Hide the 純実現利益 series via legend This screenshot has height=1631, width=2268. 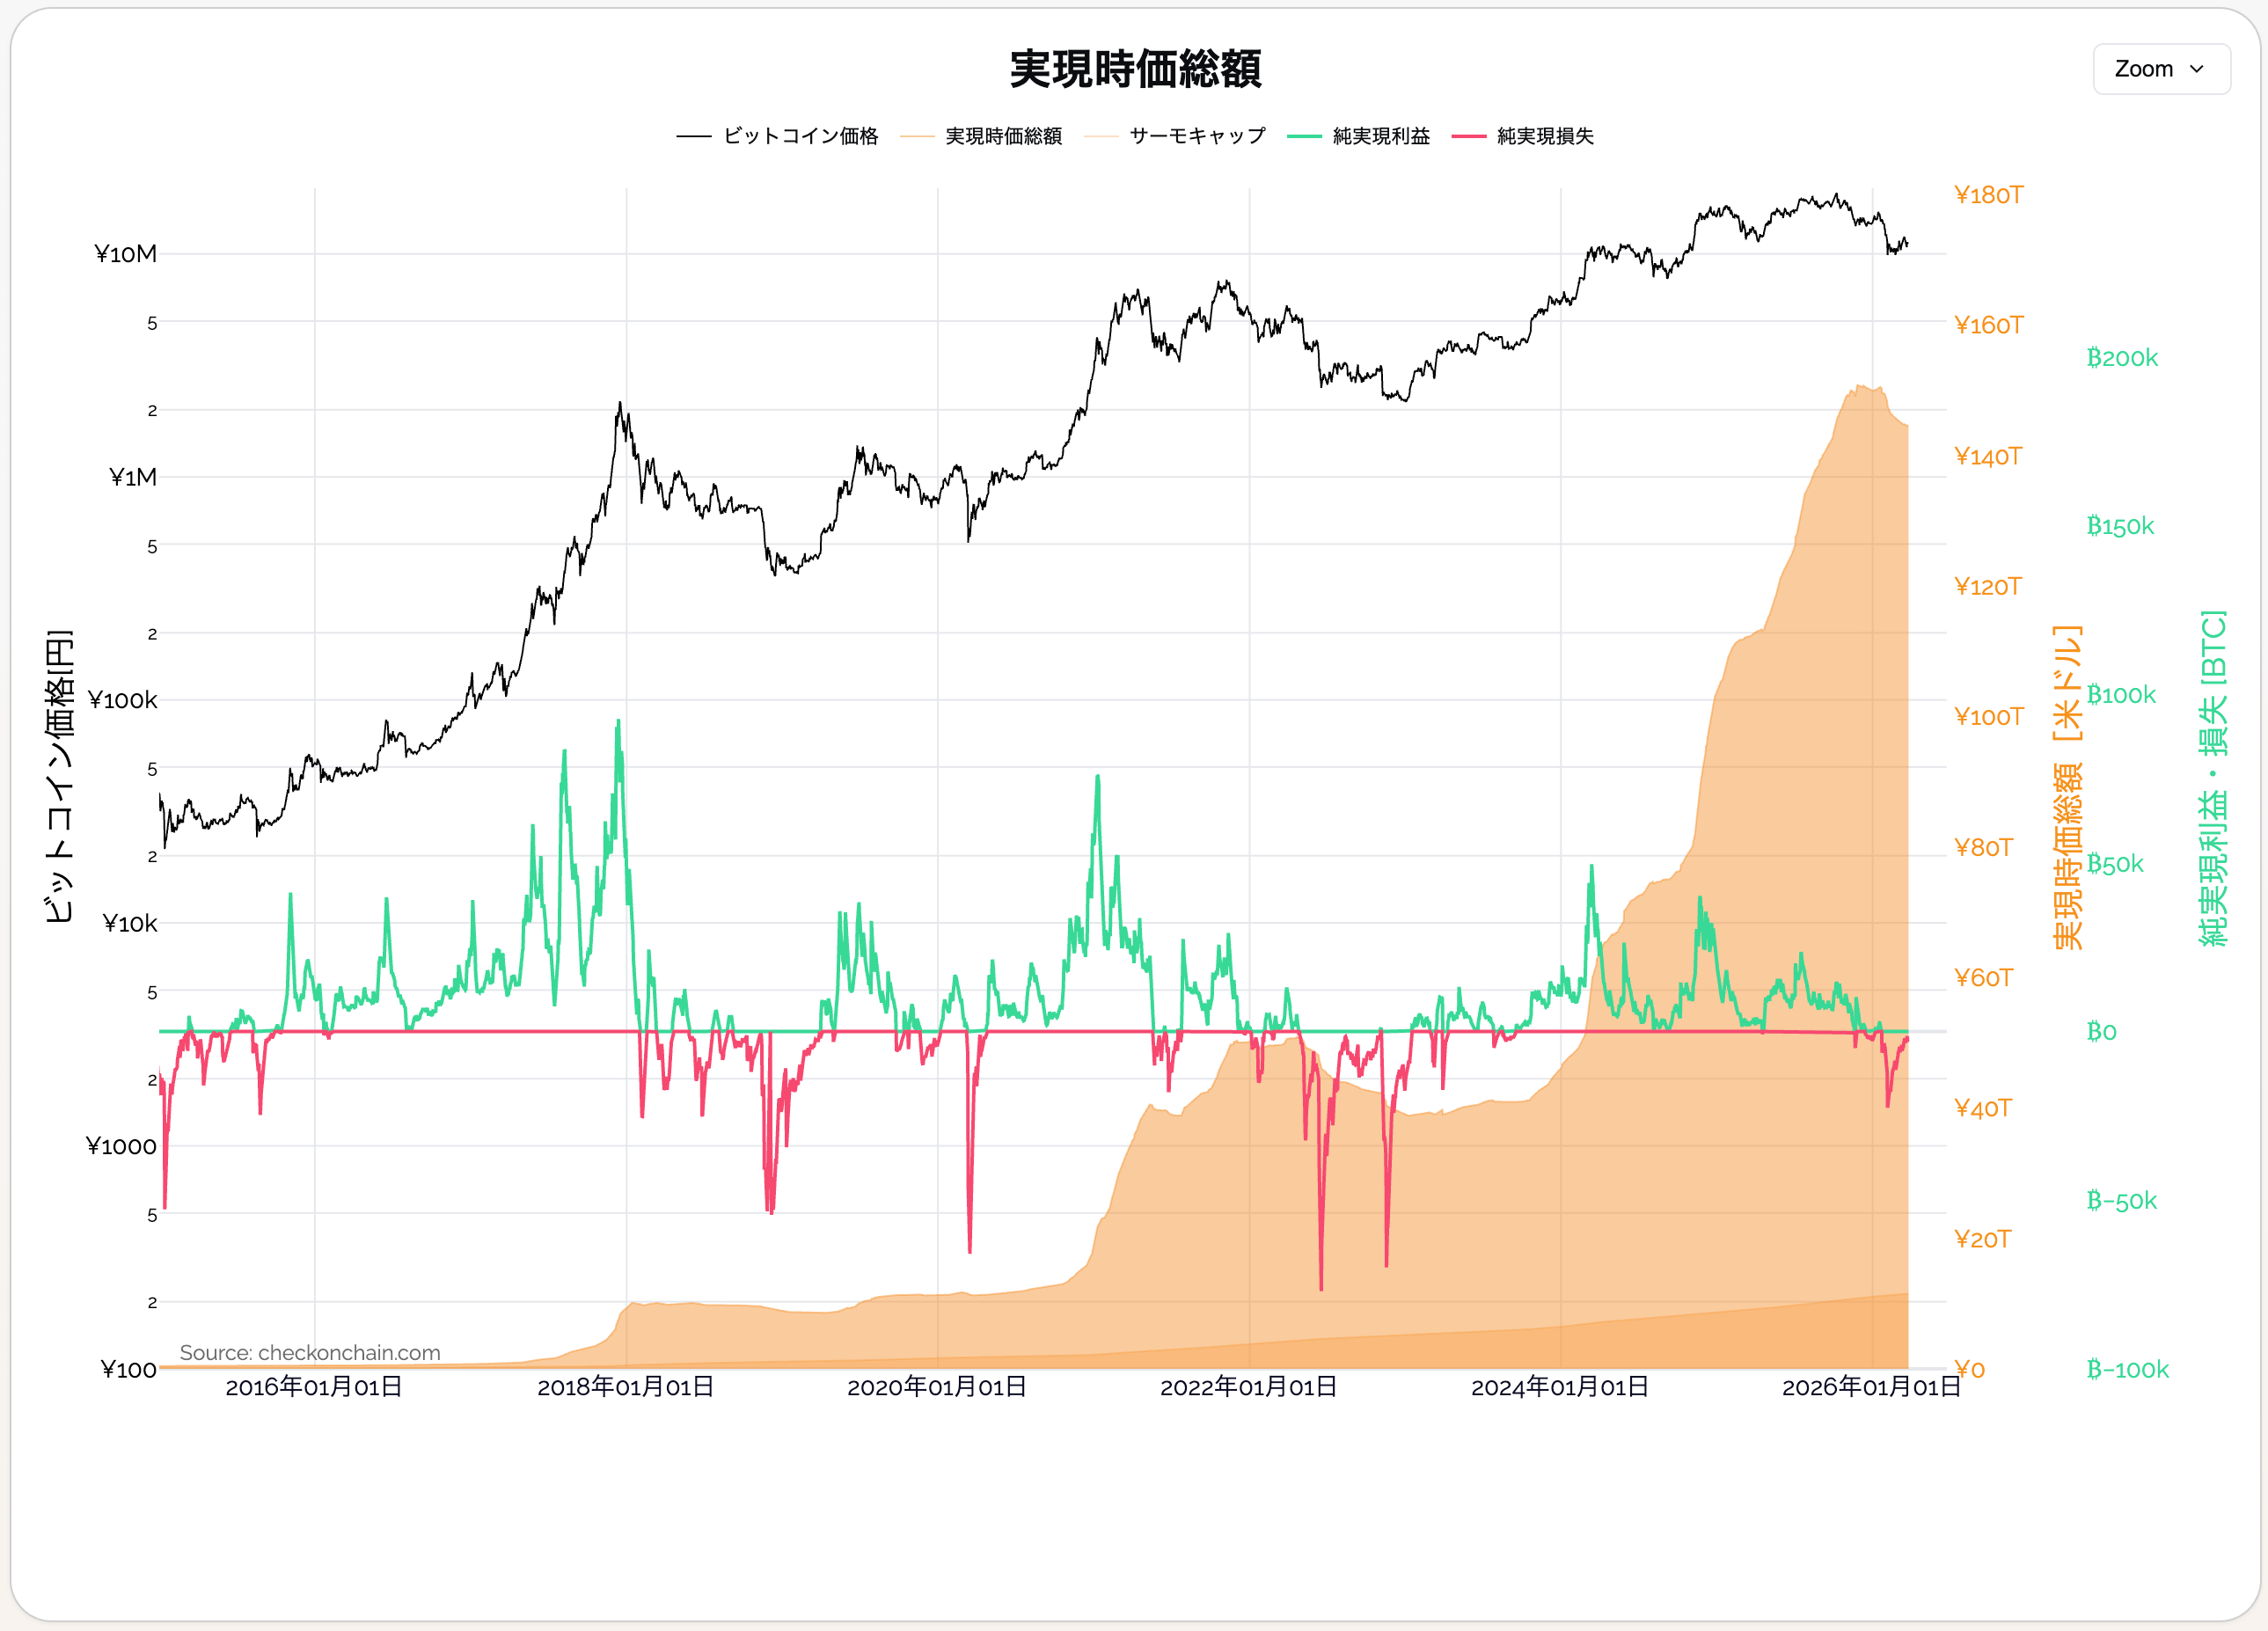(x=1380, y=136)
